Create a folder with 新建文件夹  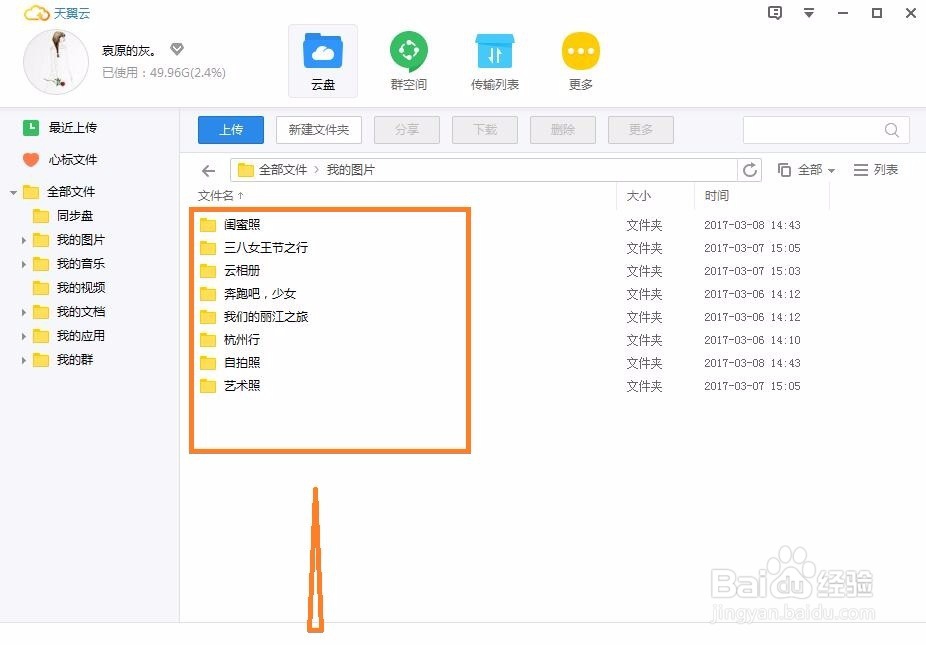(318, 130)
